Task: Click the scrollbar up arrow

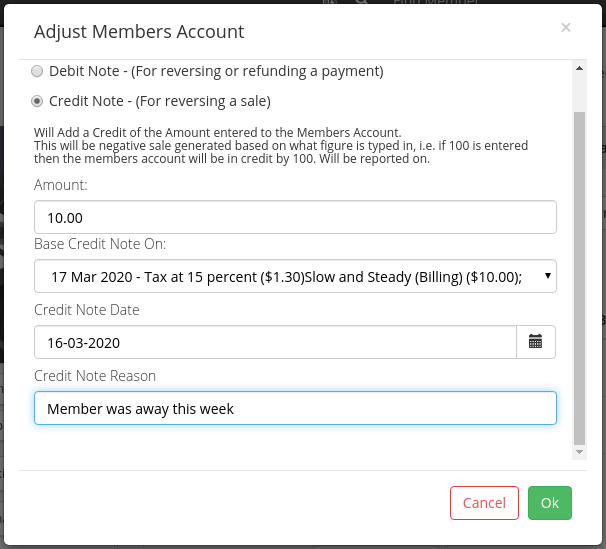Action: click(579, 69)
